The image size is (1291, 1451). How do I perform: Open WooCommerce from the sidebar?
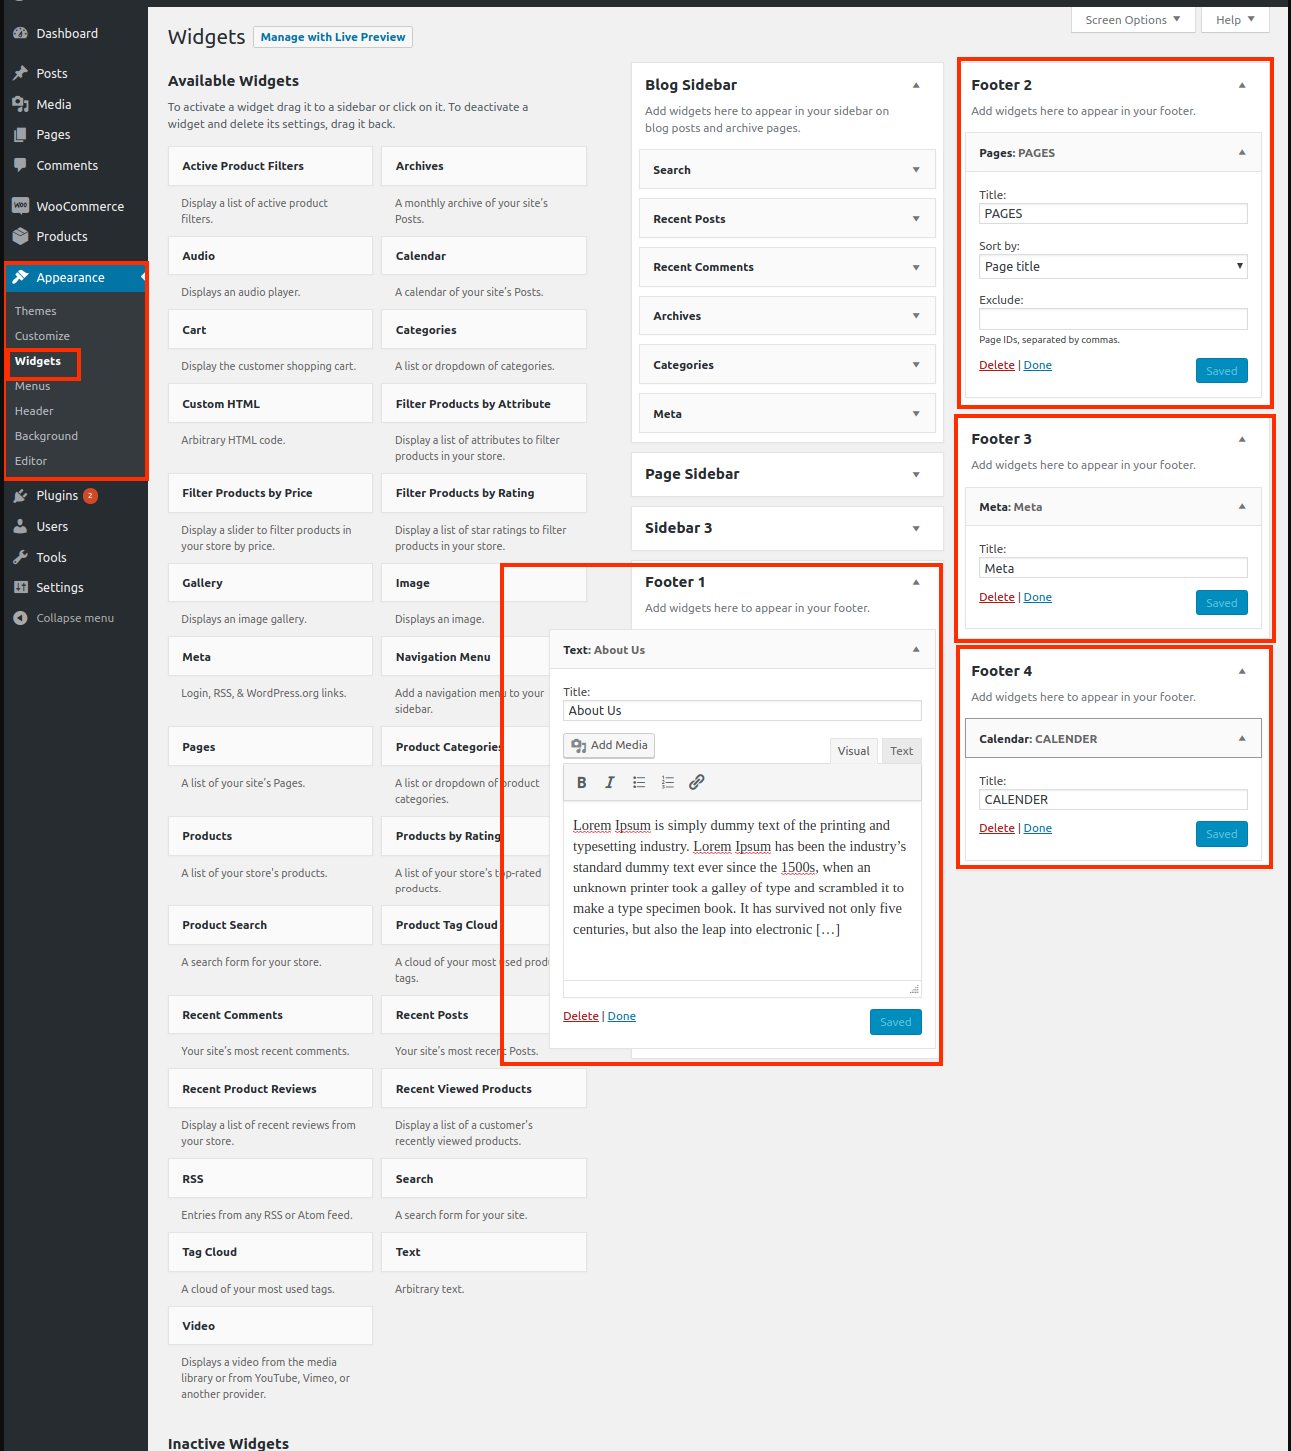click(80, 206)
